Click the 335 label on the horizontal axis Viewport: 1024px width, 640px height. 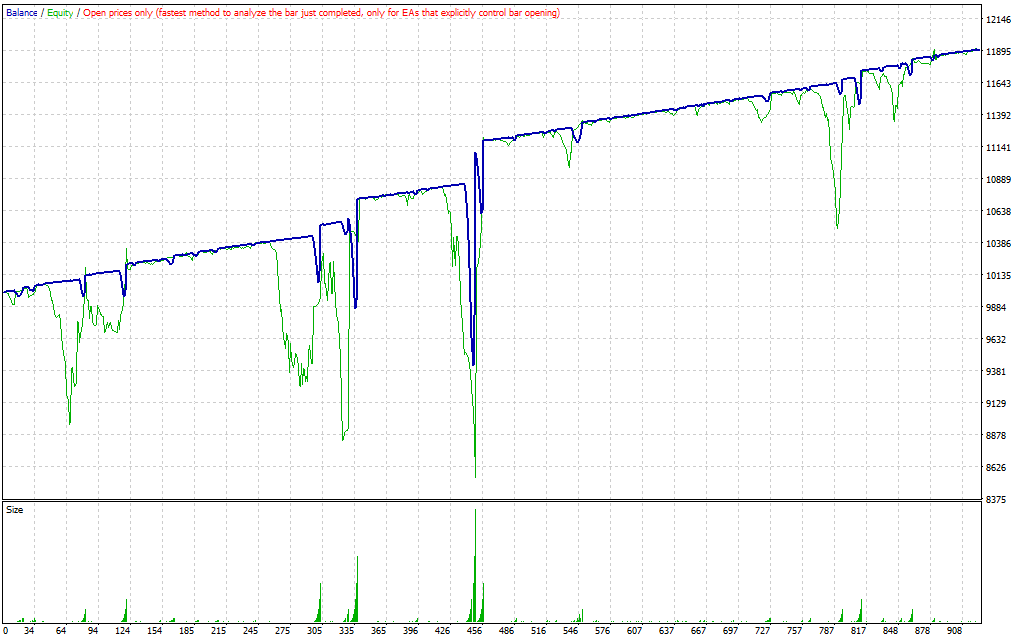pos(348,632)
